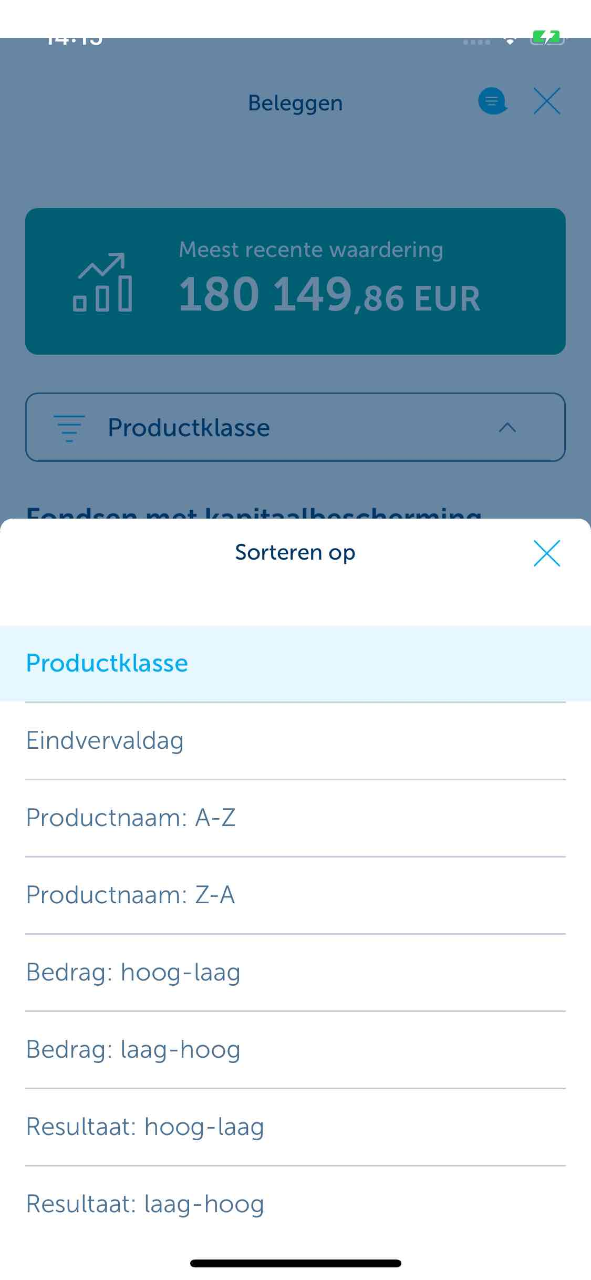Tap the battery indicator in the status bar
The image size is (591, 1280).
coord(545,37)
